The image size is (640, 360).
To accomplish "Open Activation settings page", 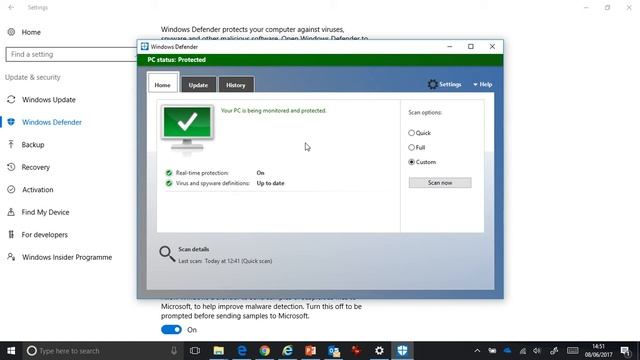I will pyautogui.click(x=38, y=189).
